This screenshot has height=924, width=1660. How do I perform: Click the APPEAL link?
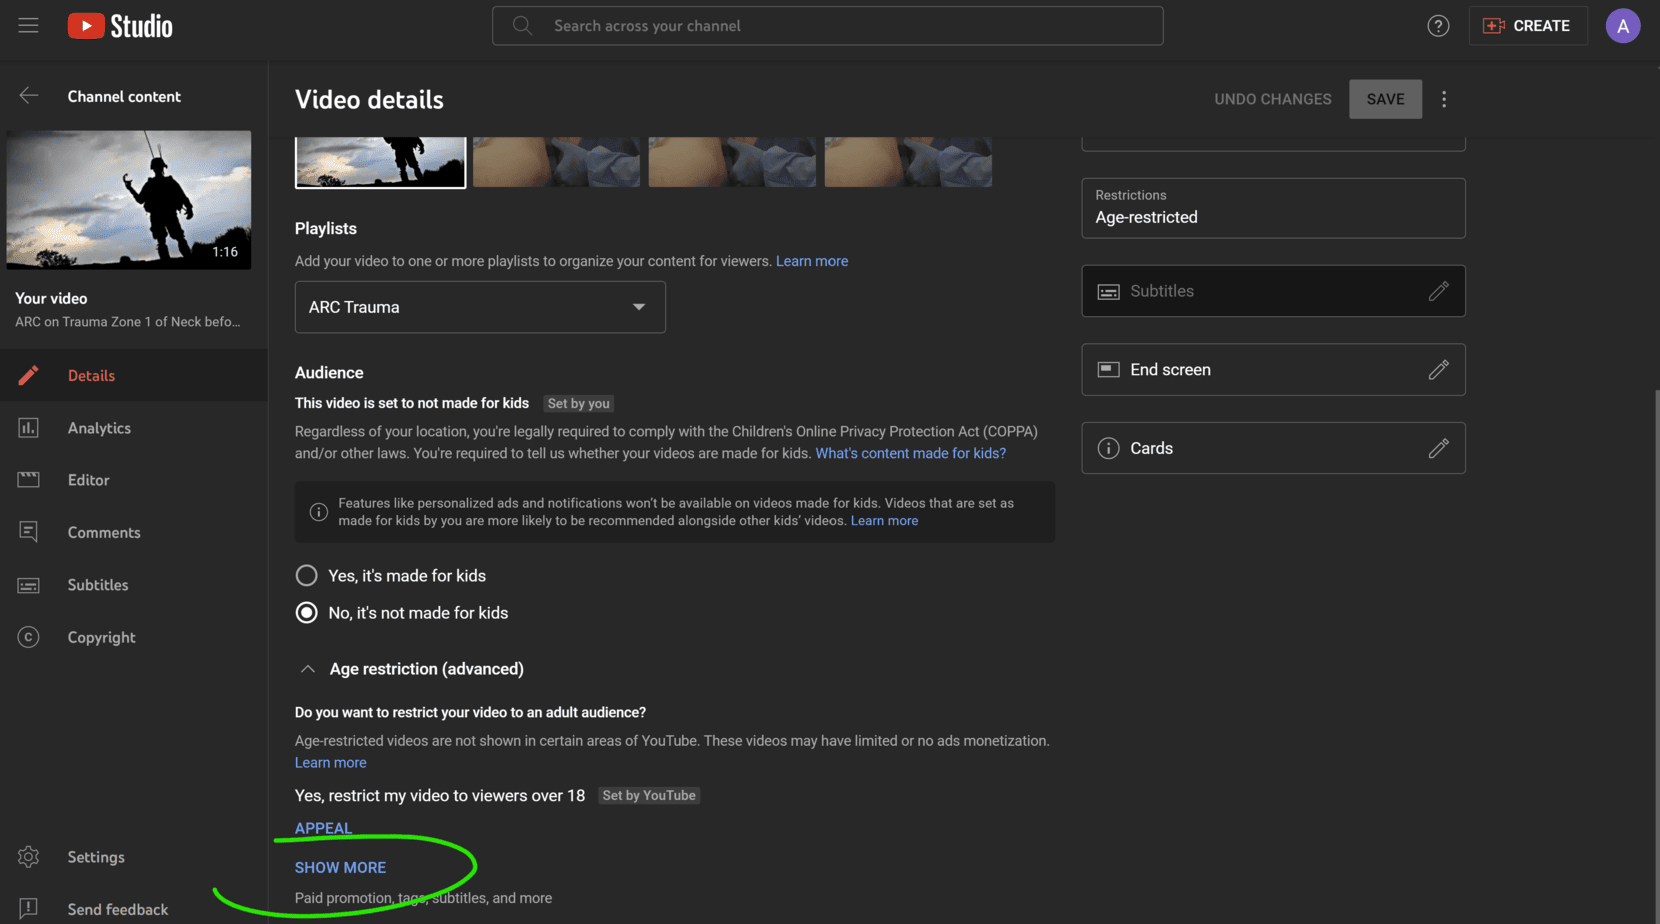pos(323,828)
